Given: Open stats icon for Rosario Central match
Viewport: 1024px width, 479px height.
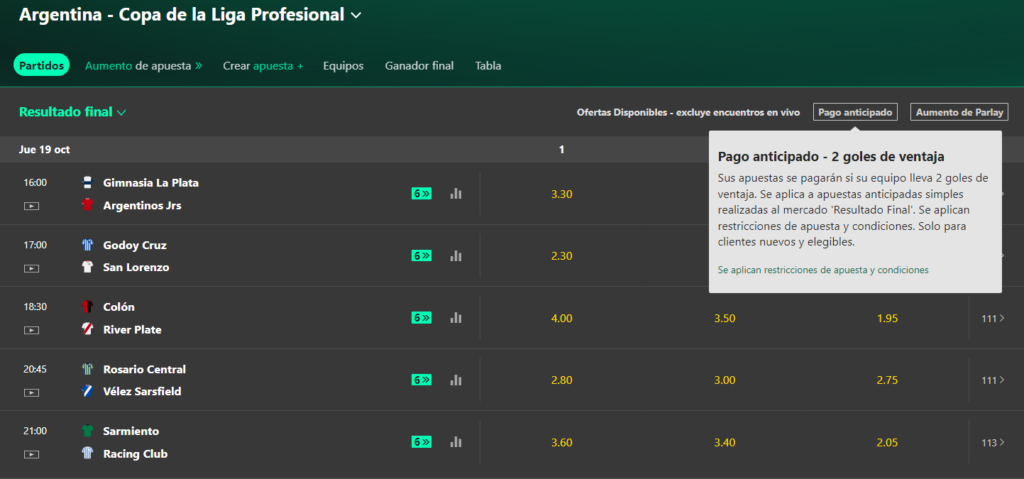Looking at the screenshot, I should [456, 380].
